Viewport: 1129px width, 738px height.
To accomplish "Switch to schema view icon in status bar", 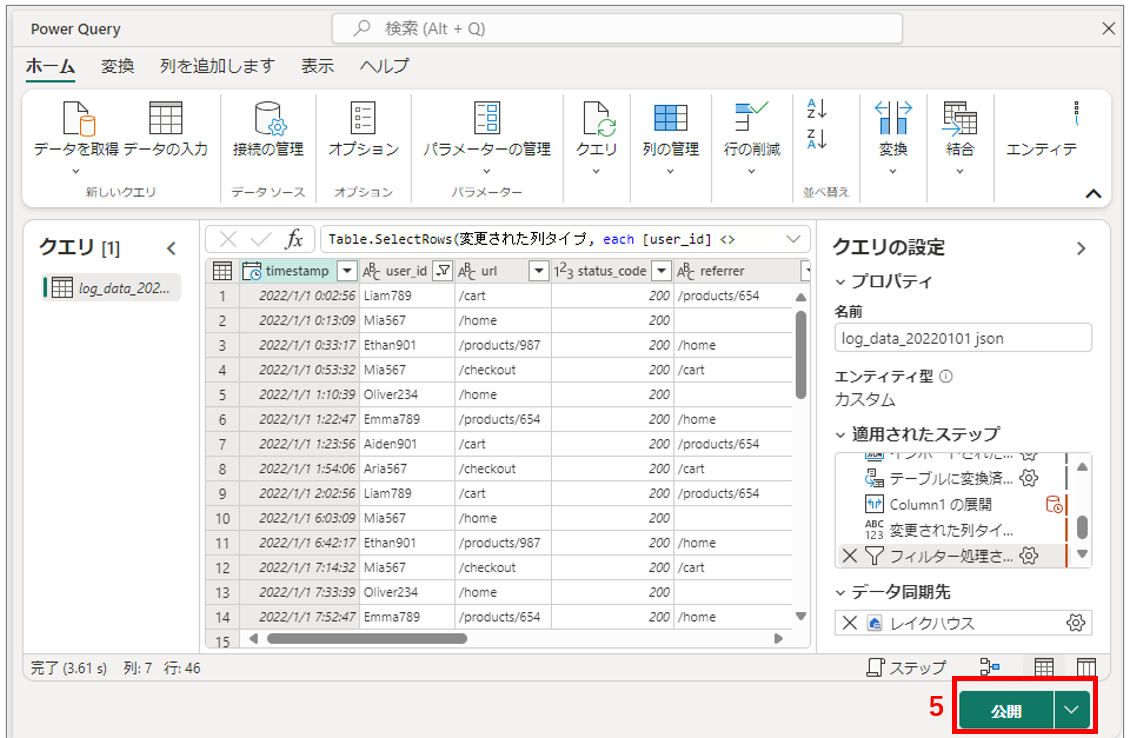I will click(1086, 667).
